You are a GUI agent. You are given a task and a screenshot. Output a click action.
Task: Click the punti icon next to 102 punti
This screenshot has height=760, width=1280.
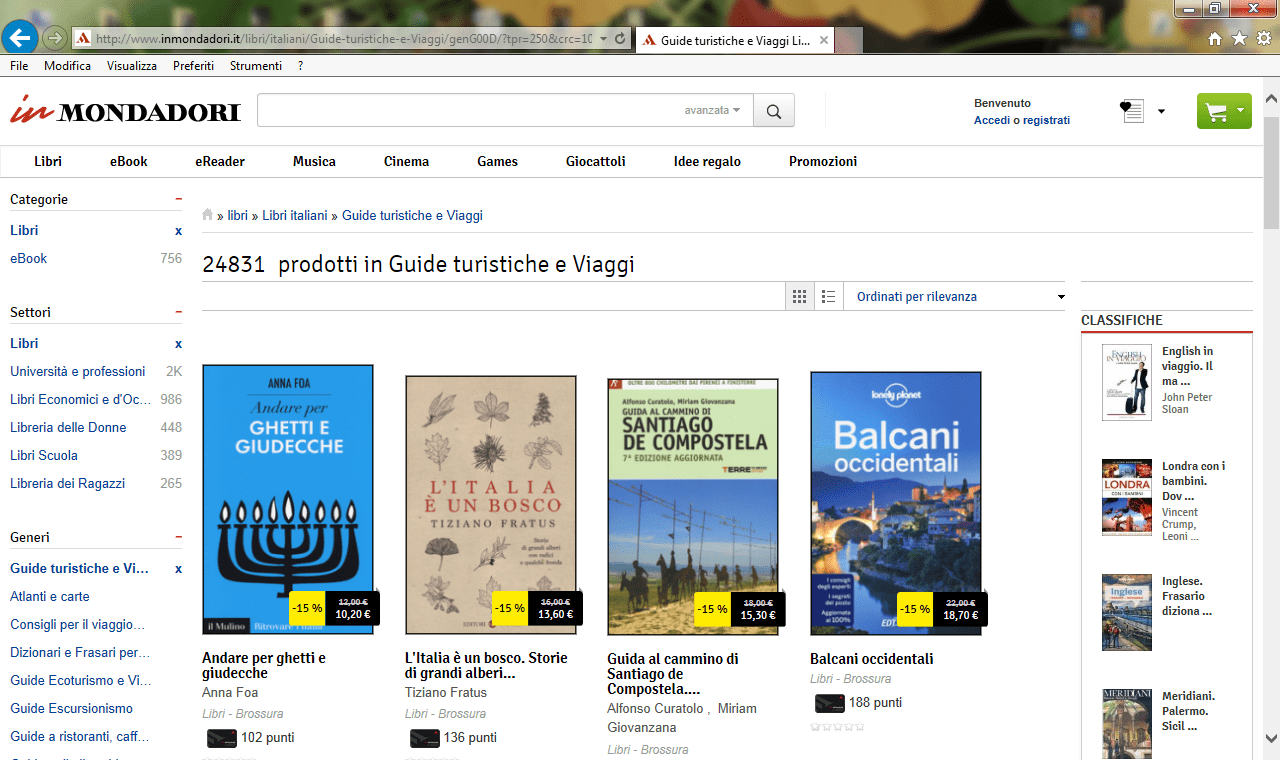(222, 737)
